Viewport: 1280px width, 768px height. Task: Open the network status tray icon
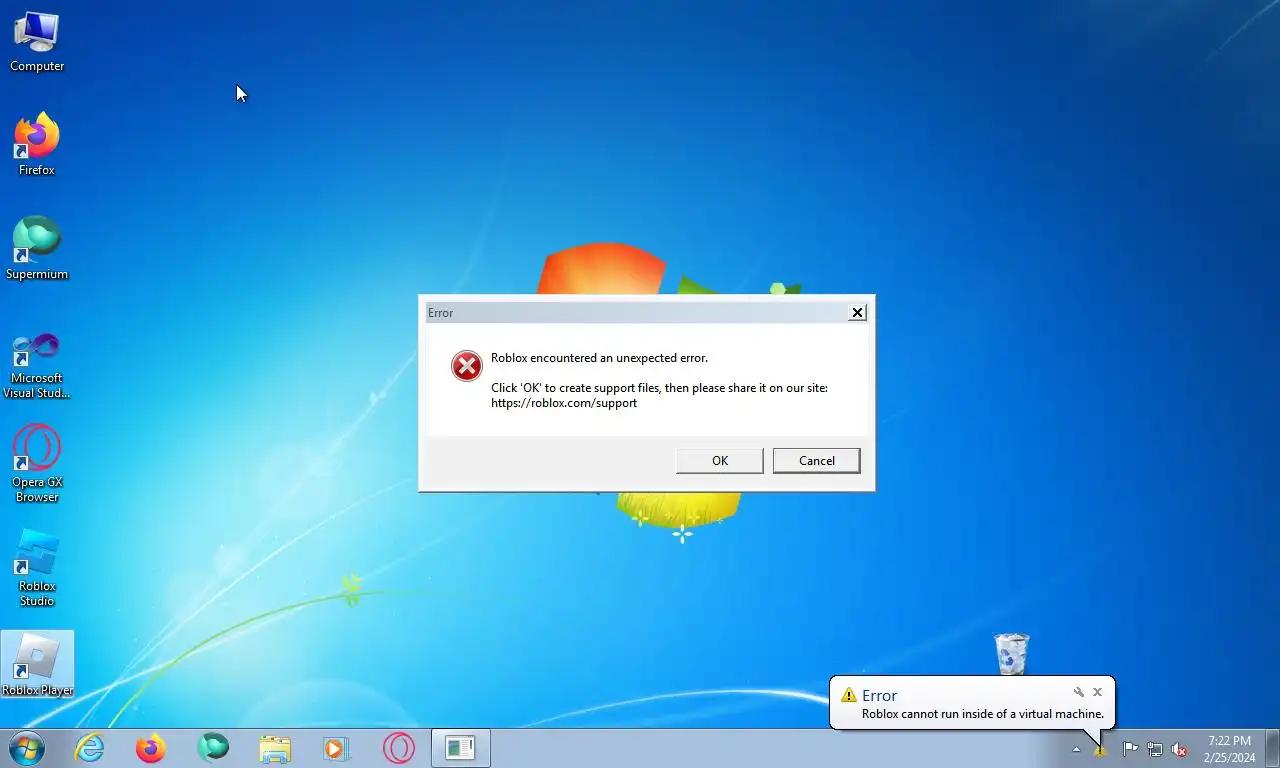coord(1155,749)
